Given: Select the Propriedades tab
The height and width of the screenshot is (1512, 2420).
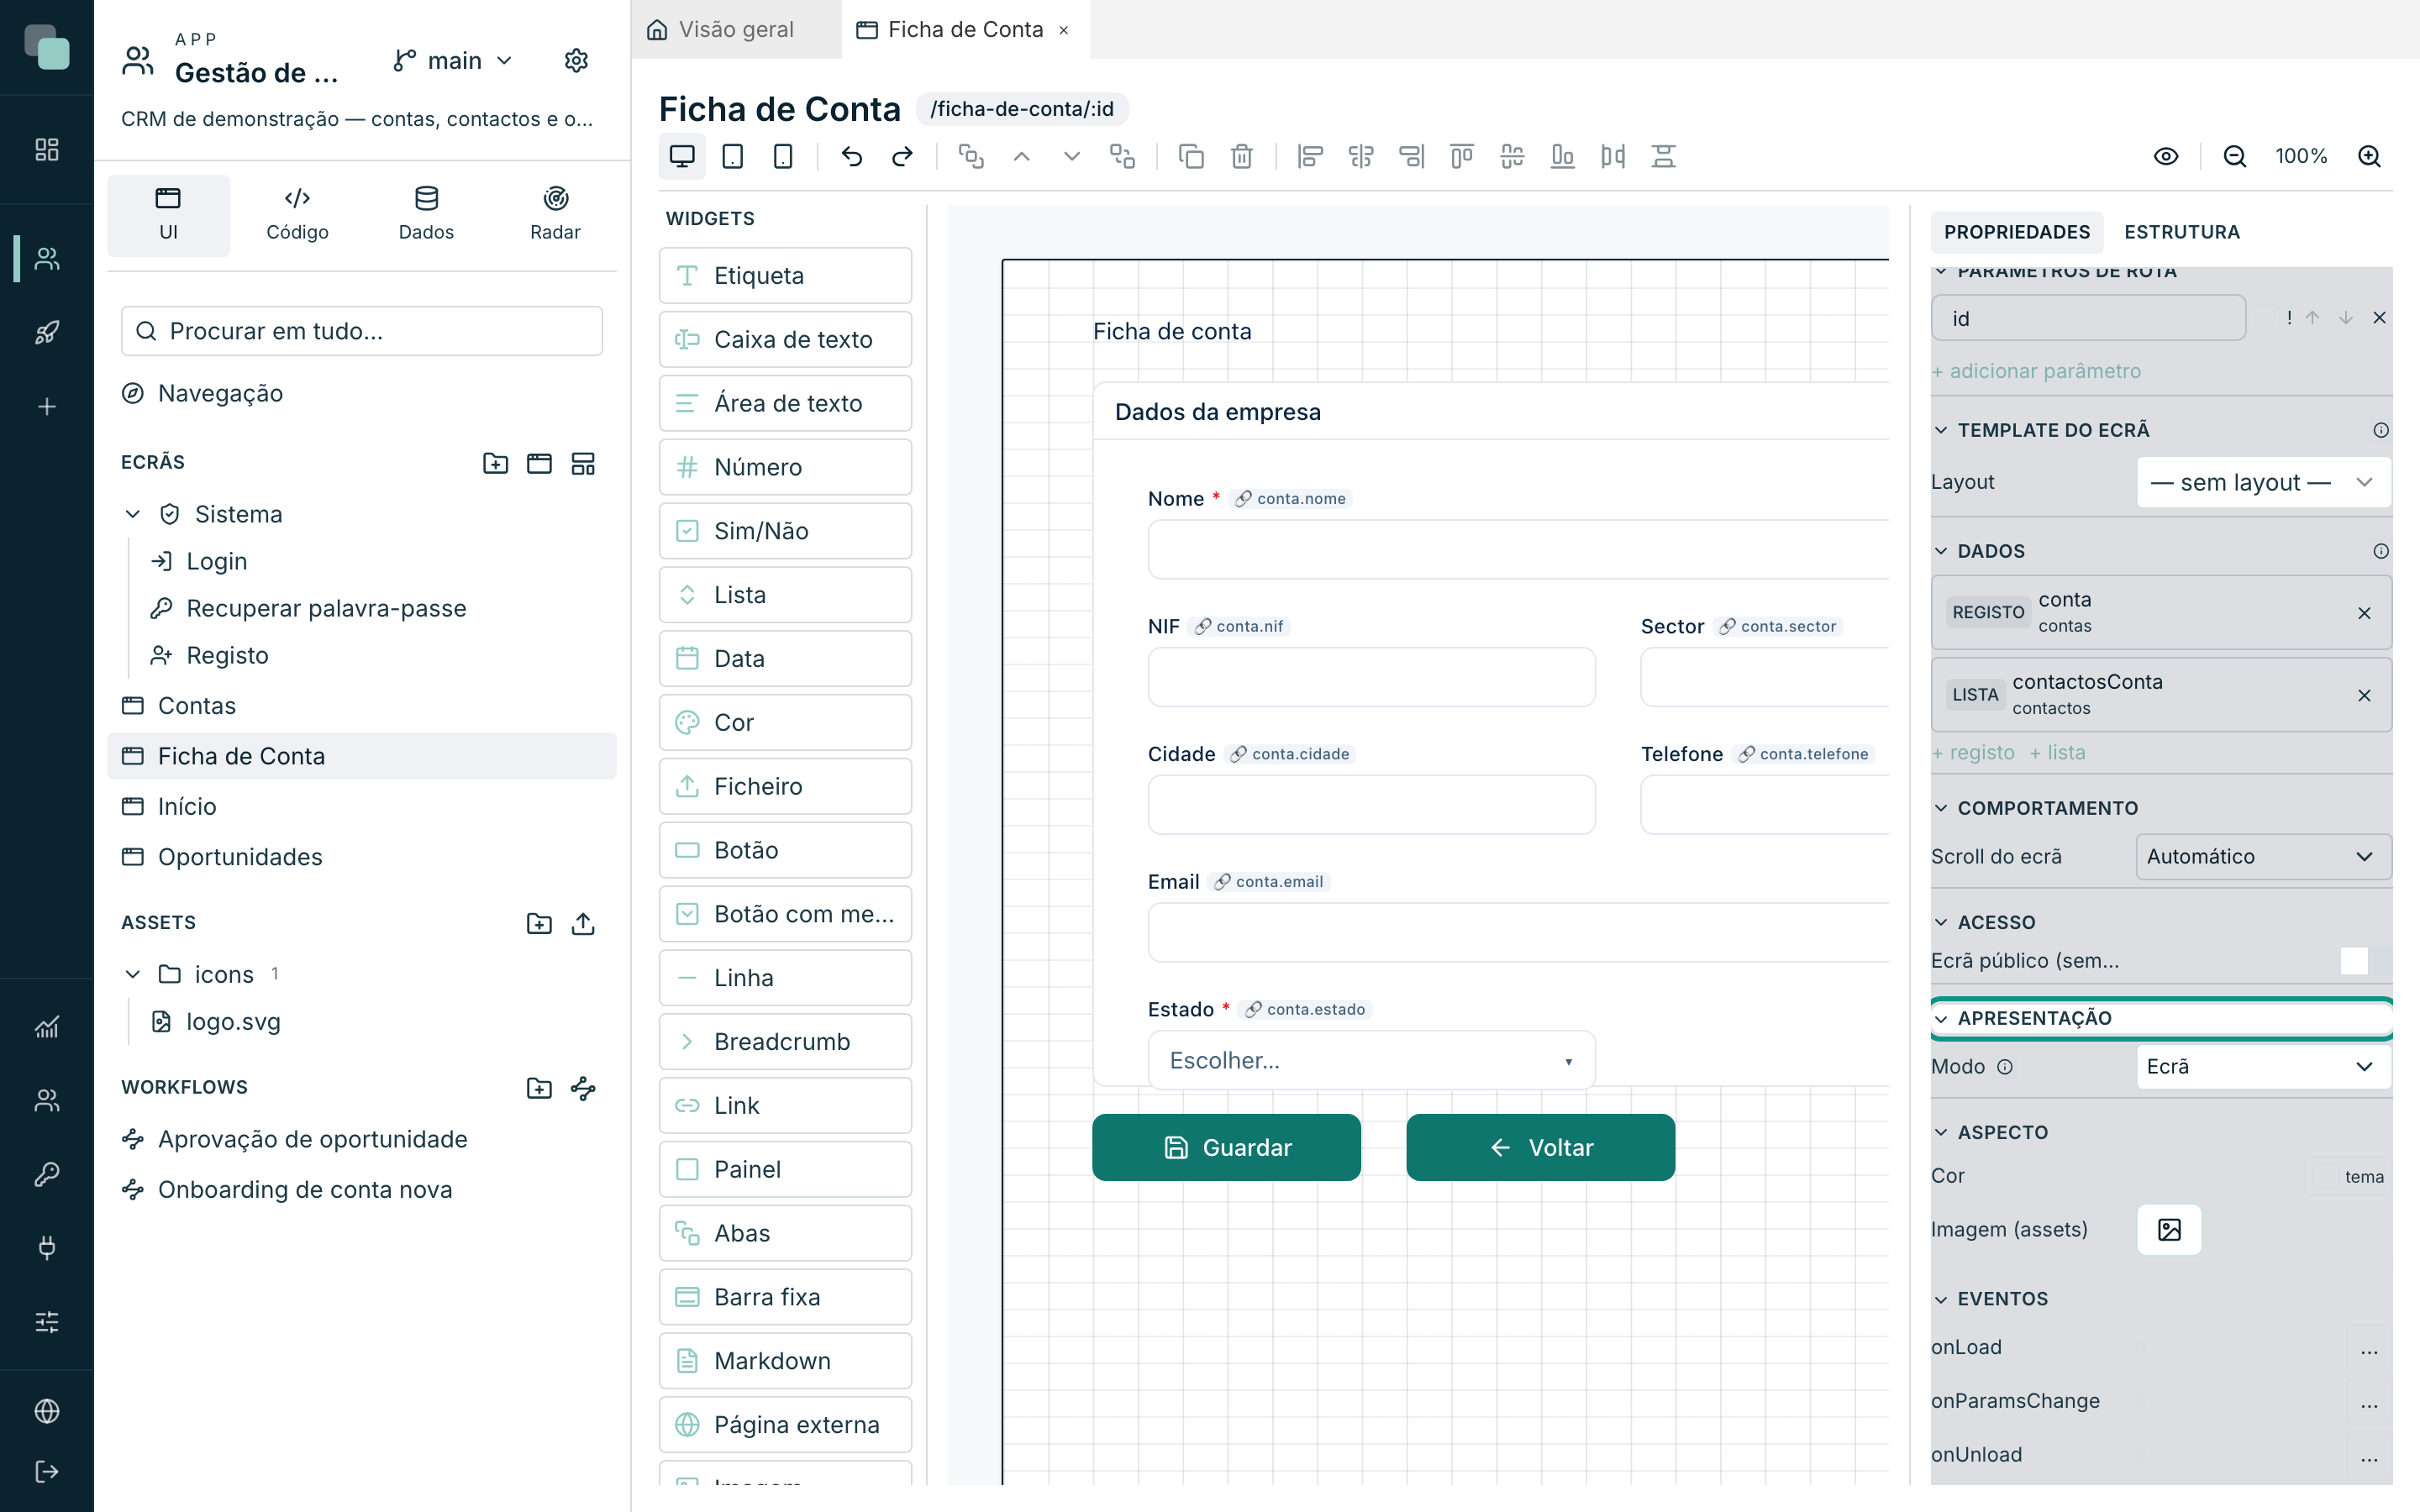Looking at the screenshot, I should (2016, 232).
